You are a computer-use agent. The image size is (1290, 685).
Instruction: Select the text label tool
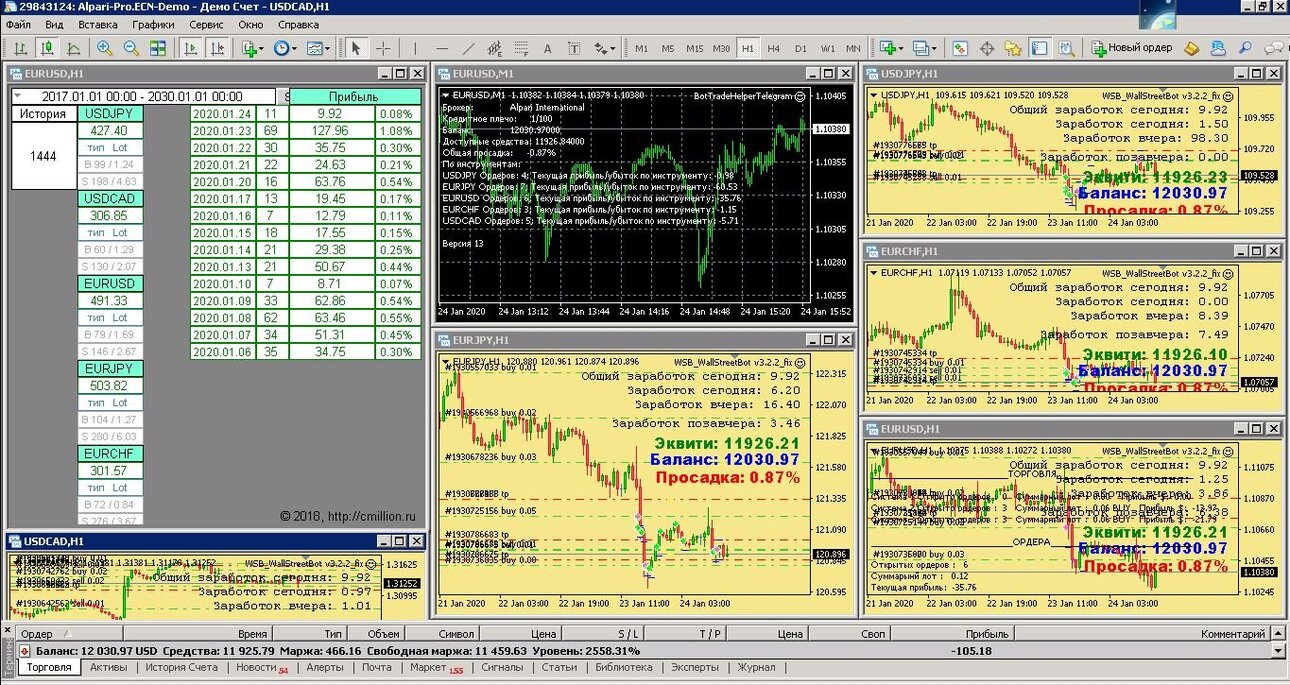click(575, 48)
